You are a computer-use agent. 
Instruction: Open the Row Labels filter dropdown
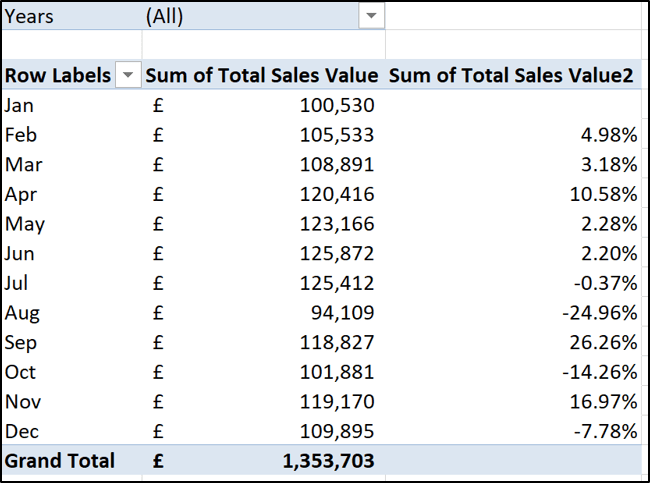point(128,76)
